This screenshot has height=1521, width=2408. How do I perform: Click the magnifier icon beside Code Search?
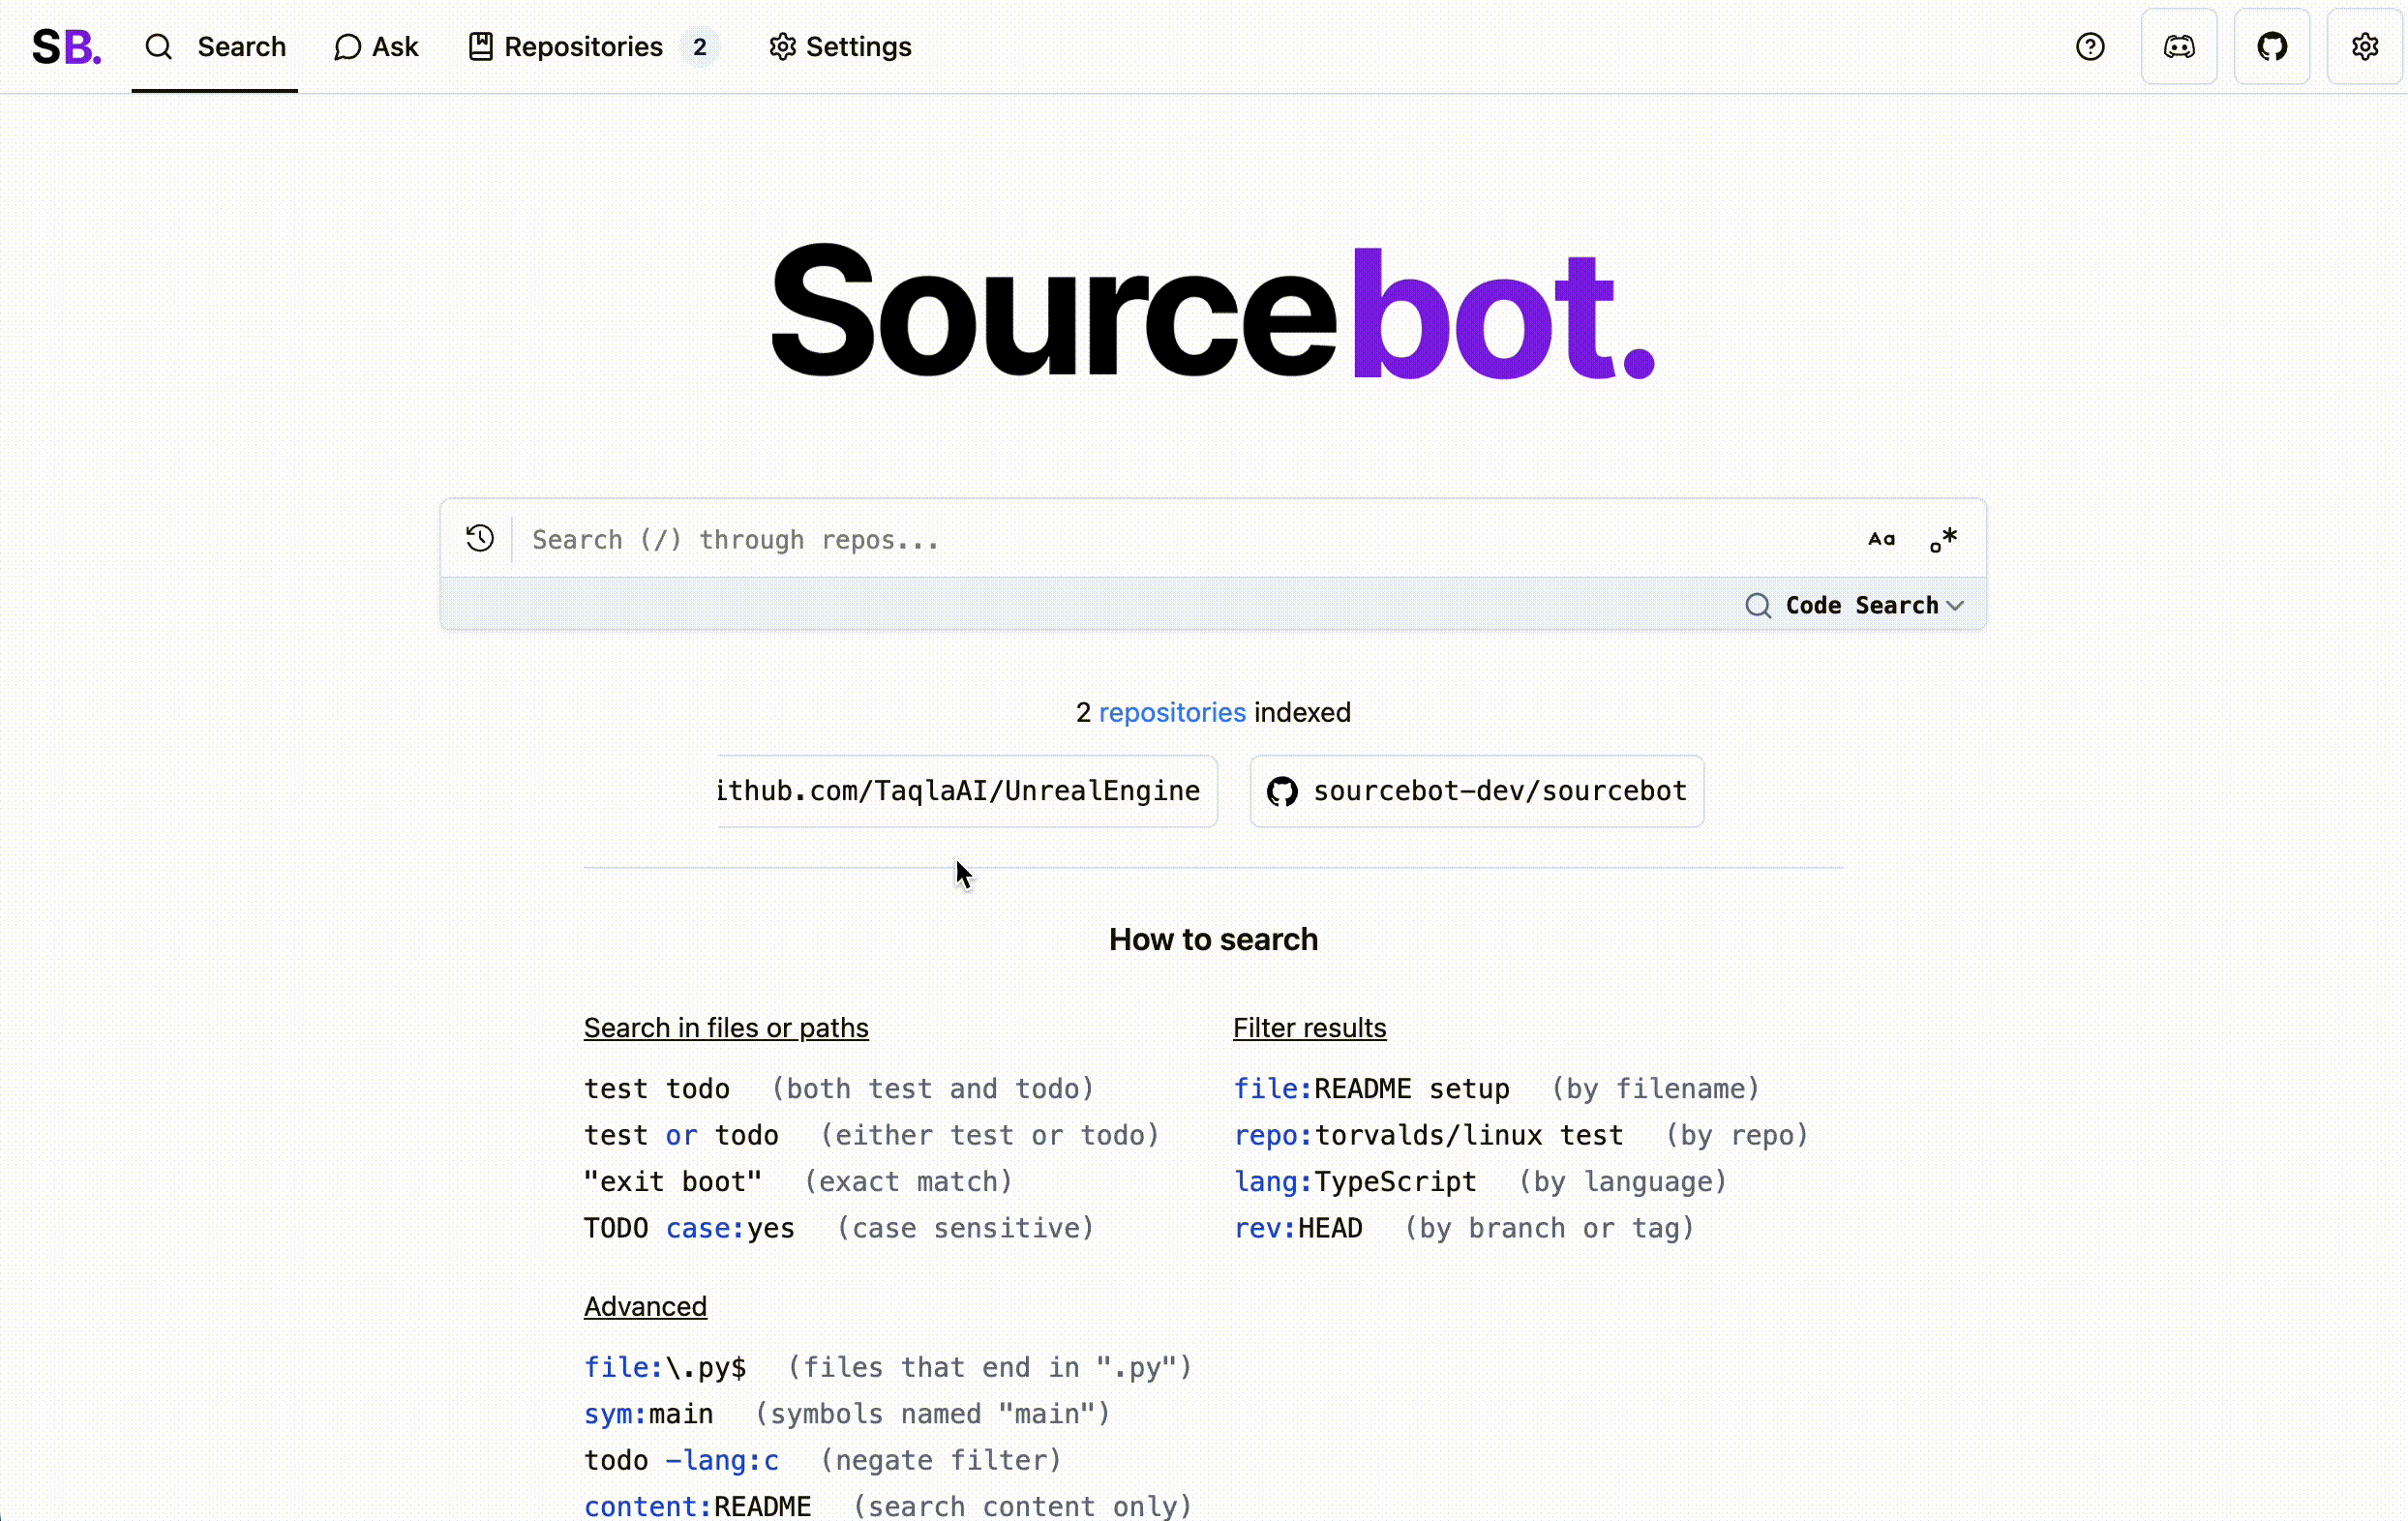click(x=1758, y=605)
